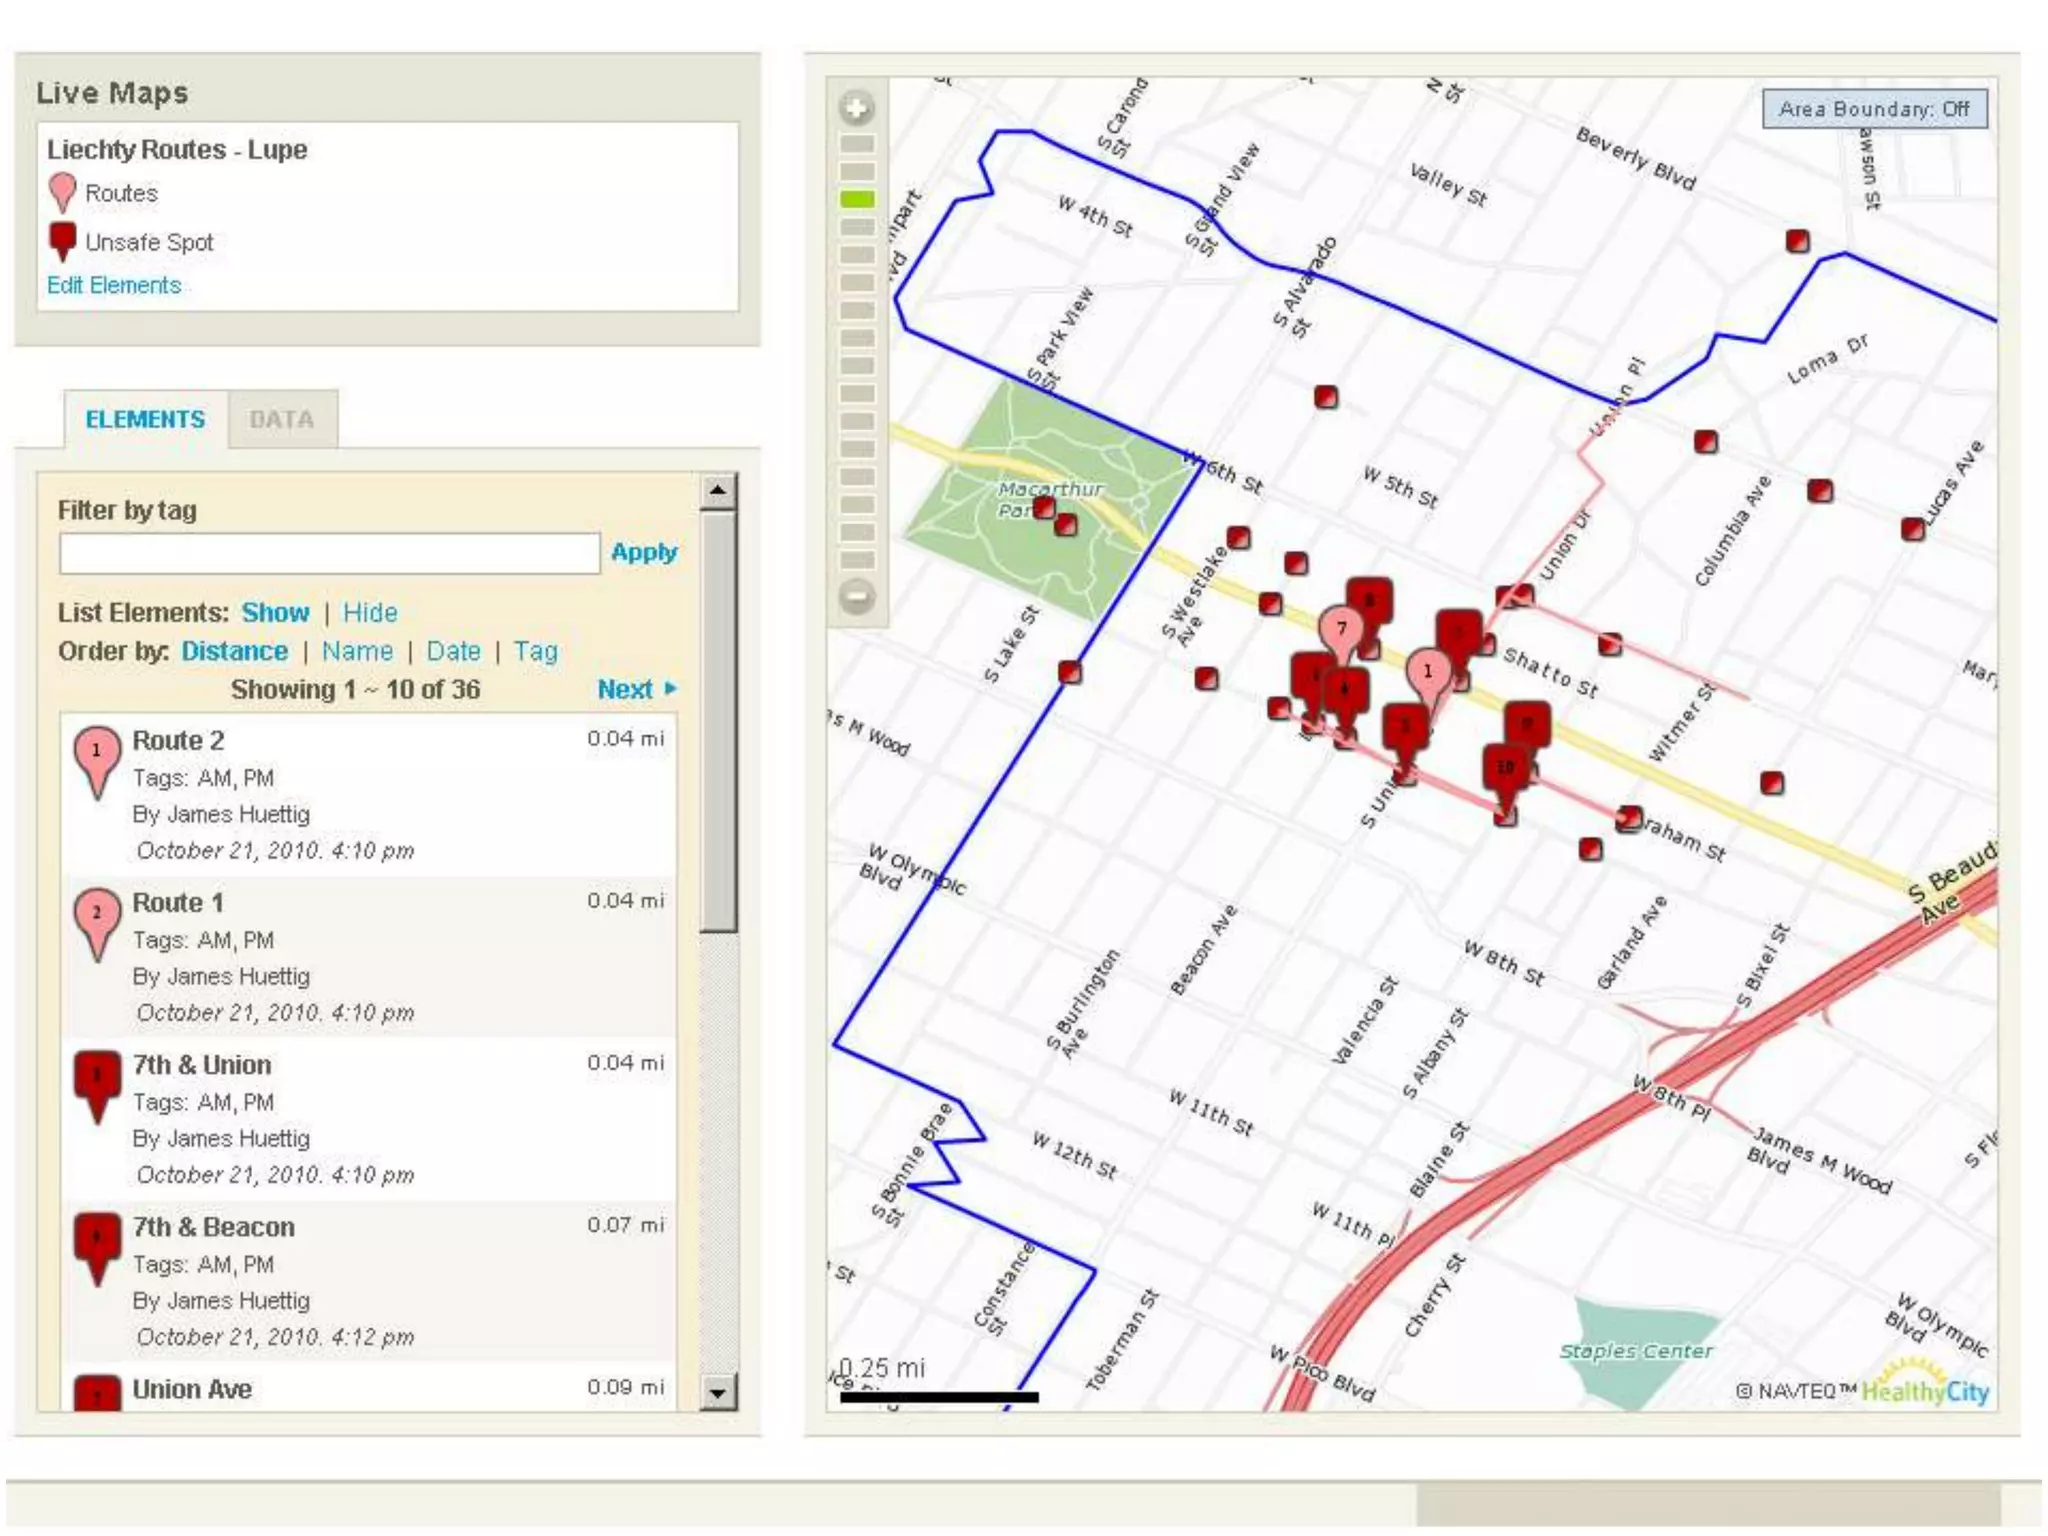Toggle the Area Boundary: Off button
The image size is (2048, 1536).
click(1873, 109)
